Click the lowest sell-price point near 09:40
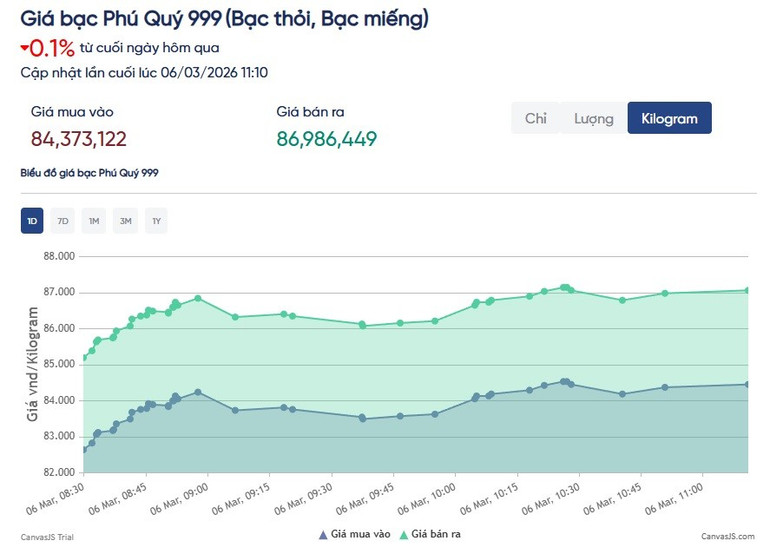Viewport: 770px width, 555px height. [x=362, y=325]
